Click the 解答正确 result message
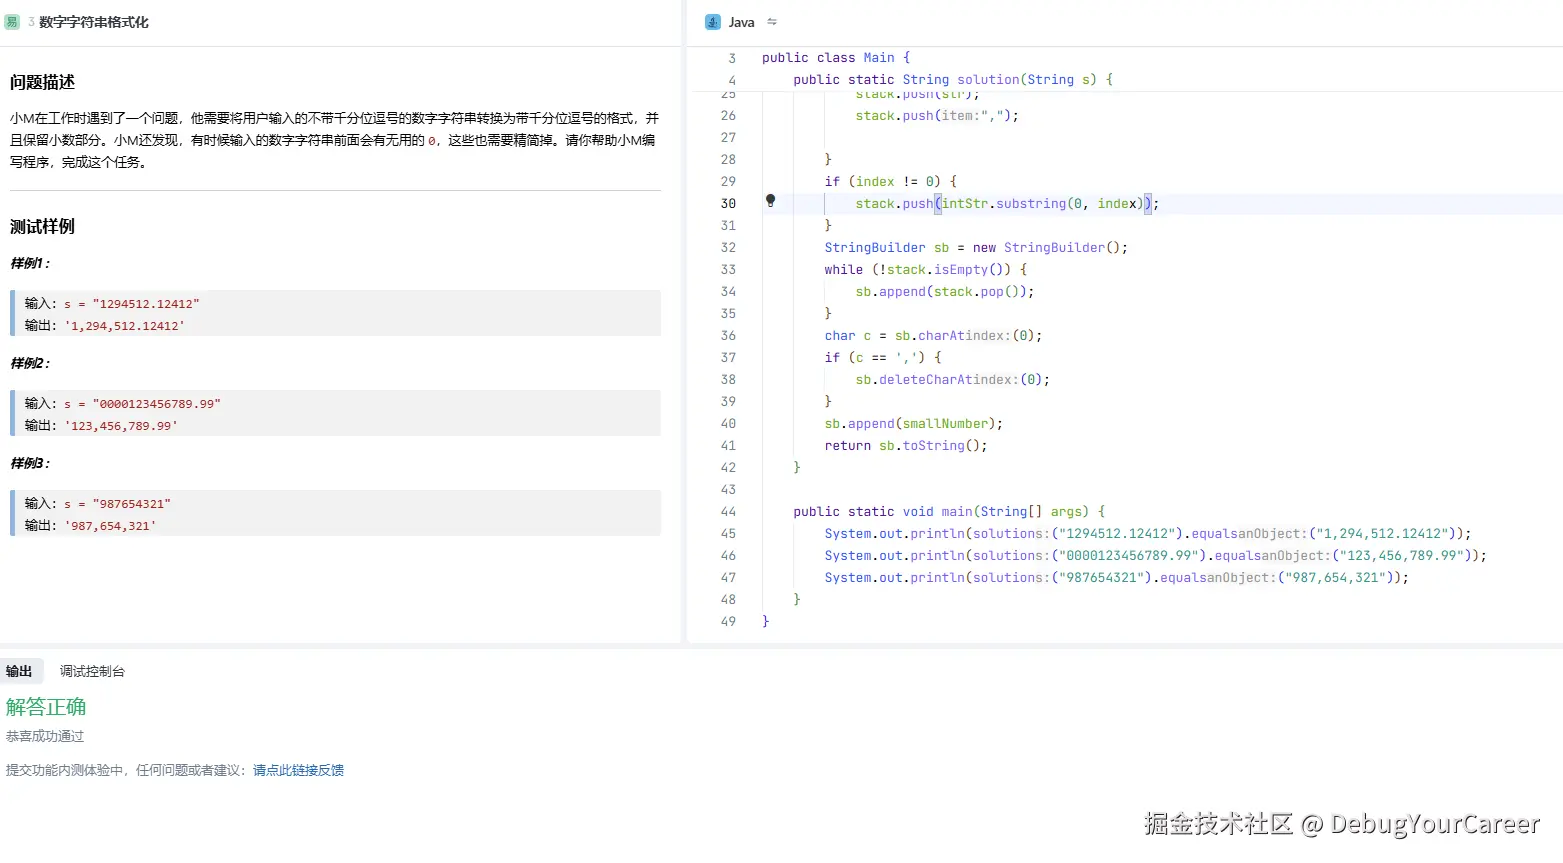The width and height of the screenshot is (1563, 863). pos(46,707)
